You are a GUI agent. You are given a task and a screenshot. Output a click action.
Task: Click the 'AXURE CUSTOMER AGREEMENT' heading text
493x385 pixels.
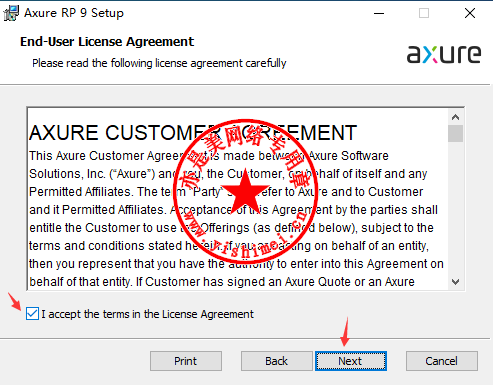[x=193, y=133]
